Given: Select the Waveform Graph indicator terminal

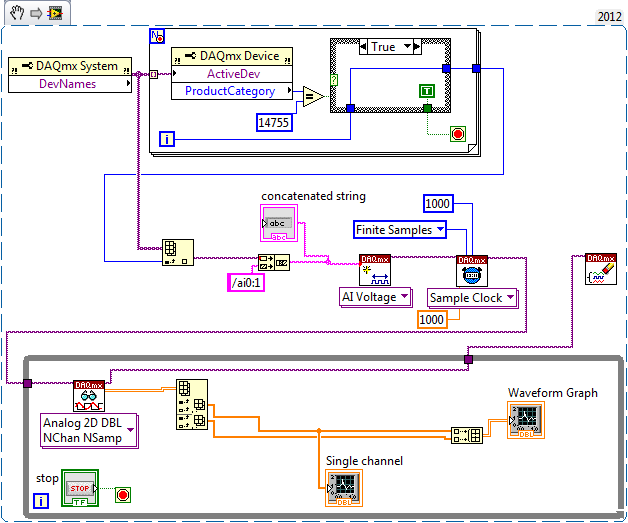Looking at the screenshot, I should point(525,420).
